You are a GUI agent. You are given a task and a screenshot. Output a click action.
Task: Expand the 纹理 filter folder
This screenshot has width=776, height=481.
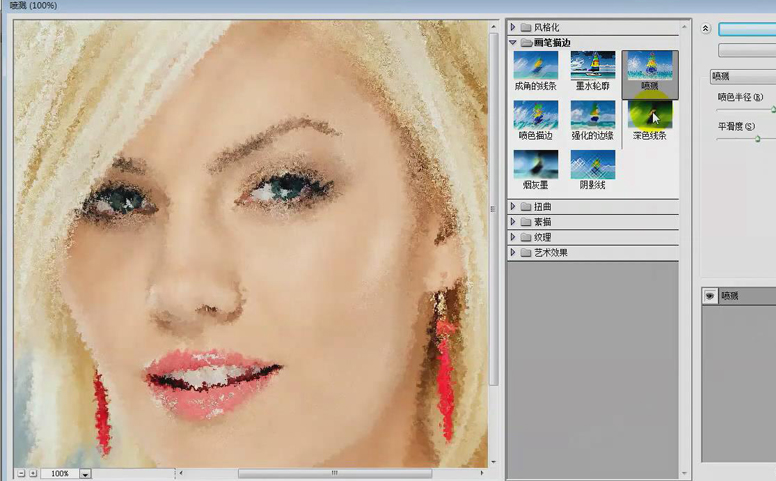[x=513, y=237]
